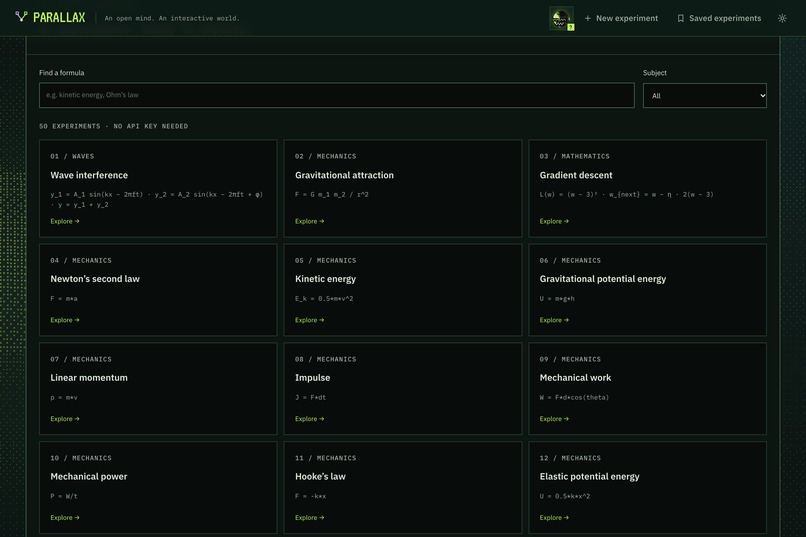The height and width of the screenshot is (537, 806).
Task: Click the formula F = m*a
Action: point(64,299)
